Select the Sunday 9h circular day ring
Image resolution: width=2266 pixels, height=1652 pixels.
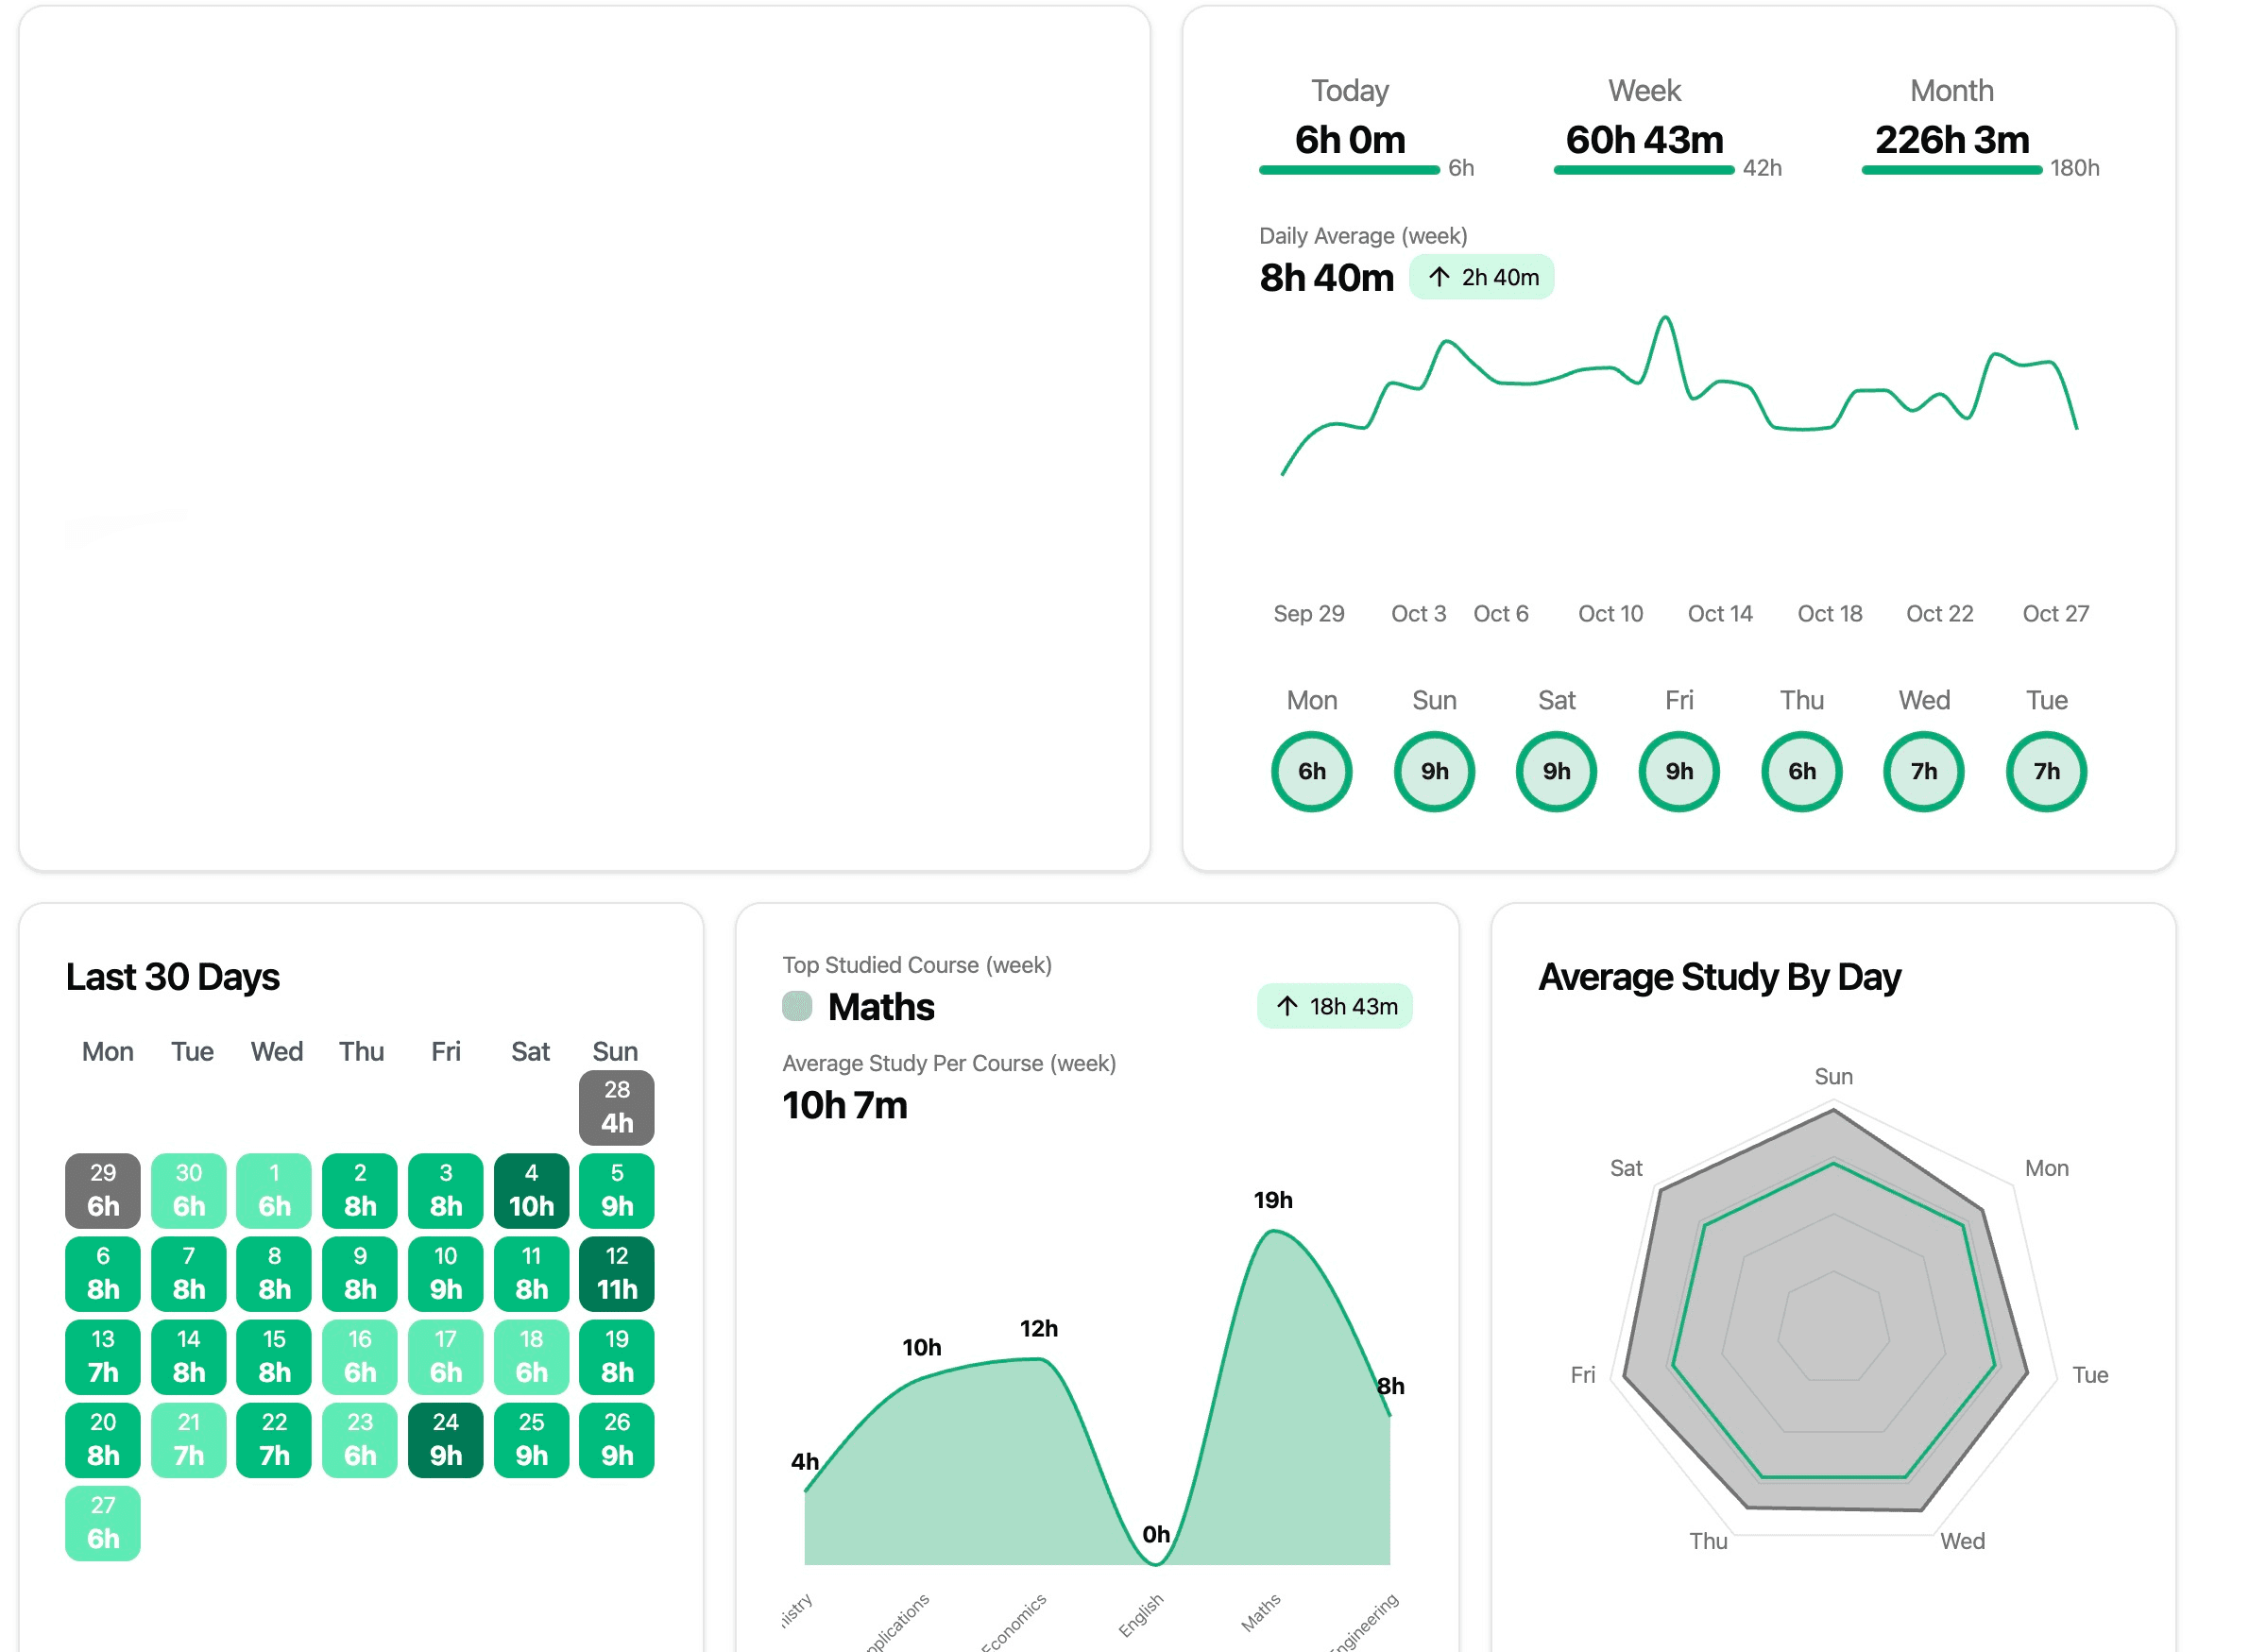pos(1434,771)
